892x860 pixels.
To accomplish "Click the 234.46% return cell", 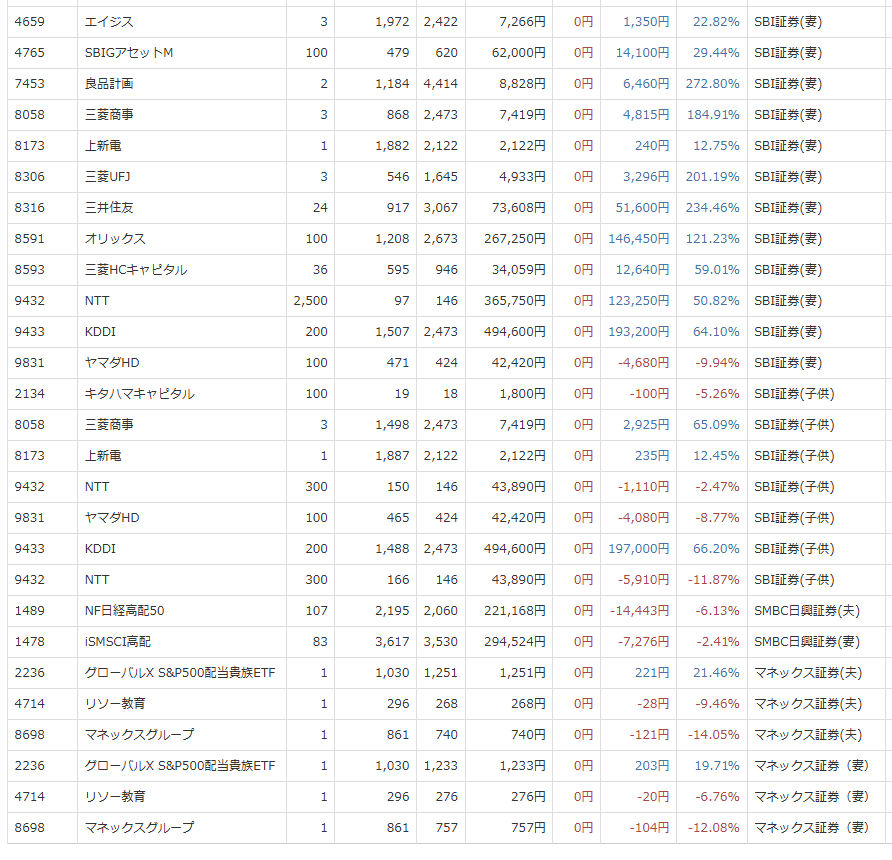I will point(712,208).
